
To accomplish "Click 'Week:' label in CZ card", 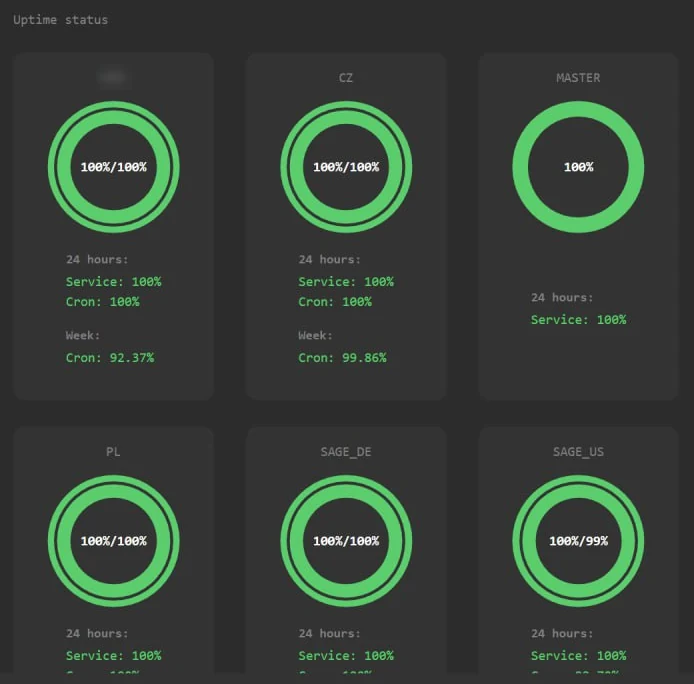I will click(315, 336).
